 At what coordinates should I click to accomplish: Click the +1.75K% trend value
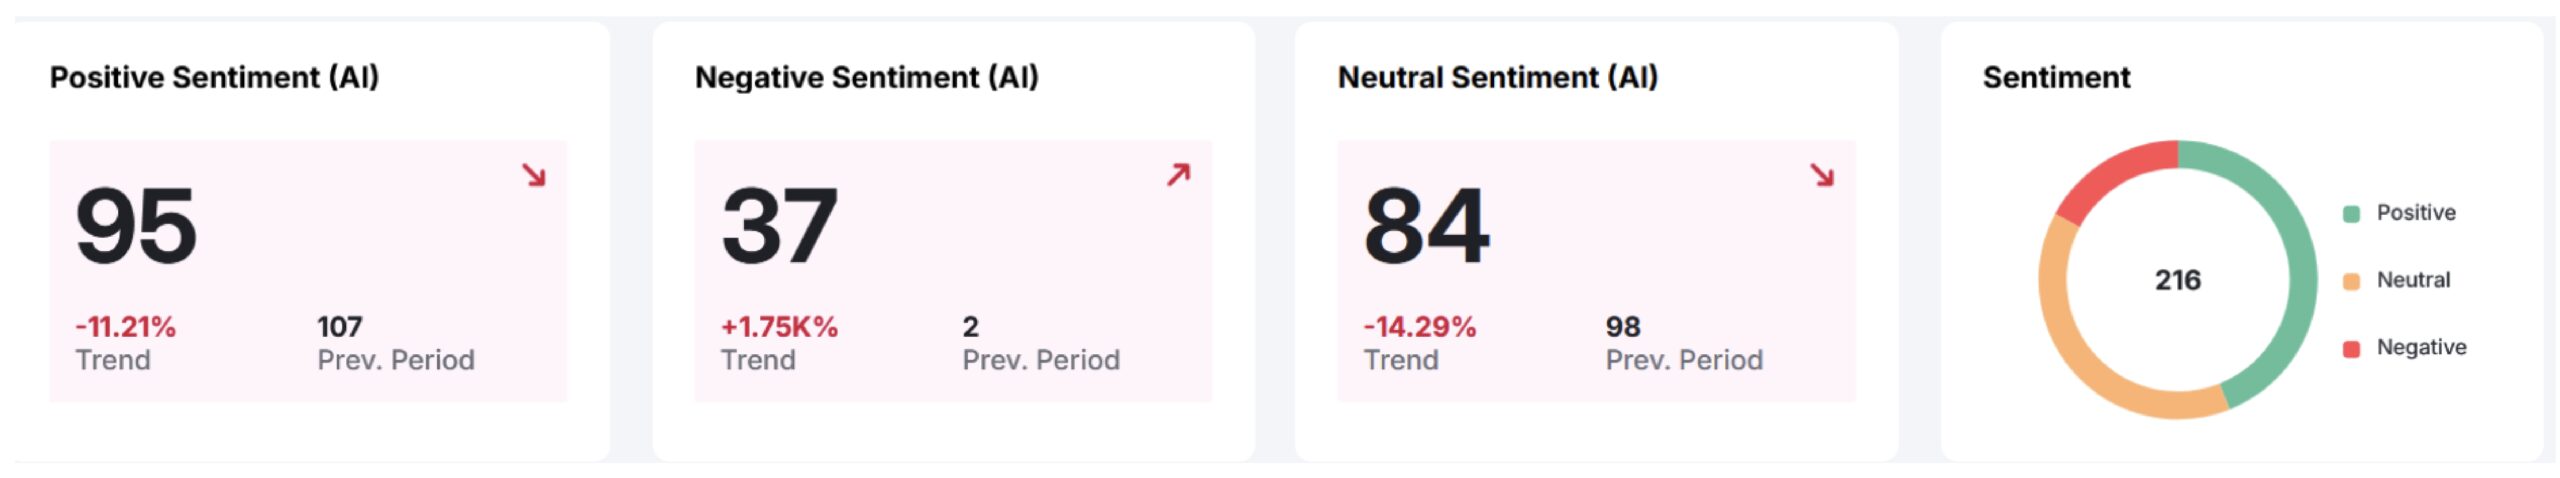point(779,327)
